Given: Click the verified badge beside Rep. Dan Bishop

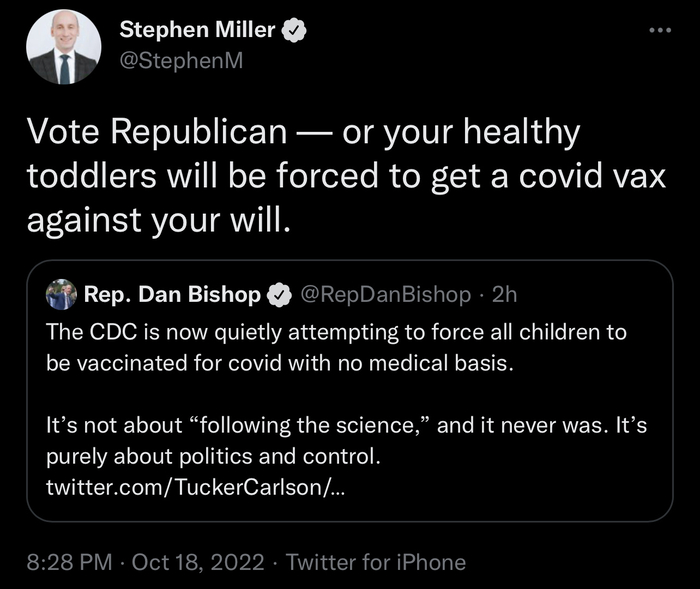Looking at the screenshot, I should pyautogui.click(x=279, y=295).
